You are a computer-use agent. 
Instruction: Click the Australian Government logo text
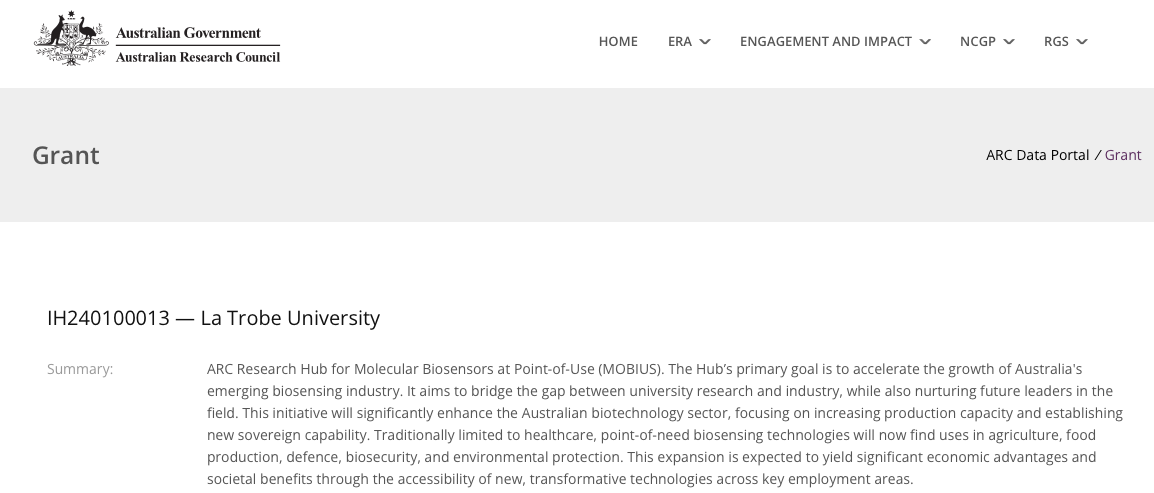coord(188,33)
